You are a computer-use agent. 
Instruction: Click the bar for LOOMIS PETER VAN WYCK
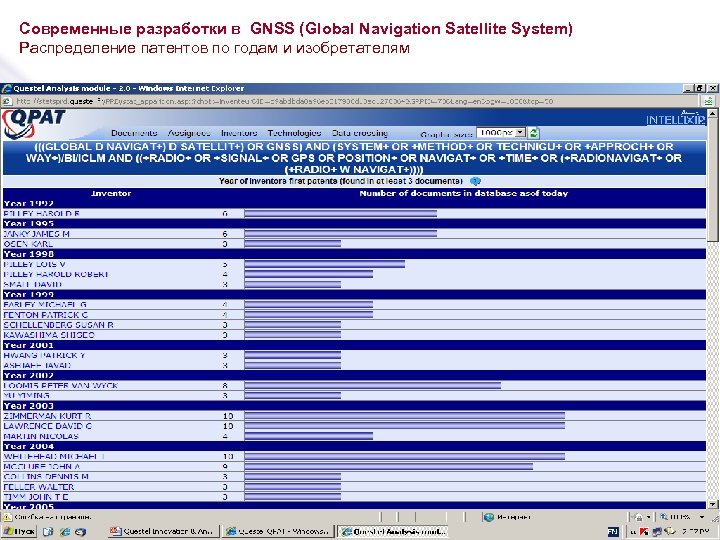372,386
